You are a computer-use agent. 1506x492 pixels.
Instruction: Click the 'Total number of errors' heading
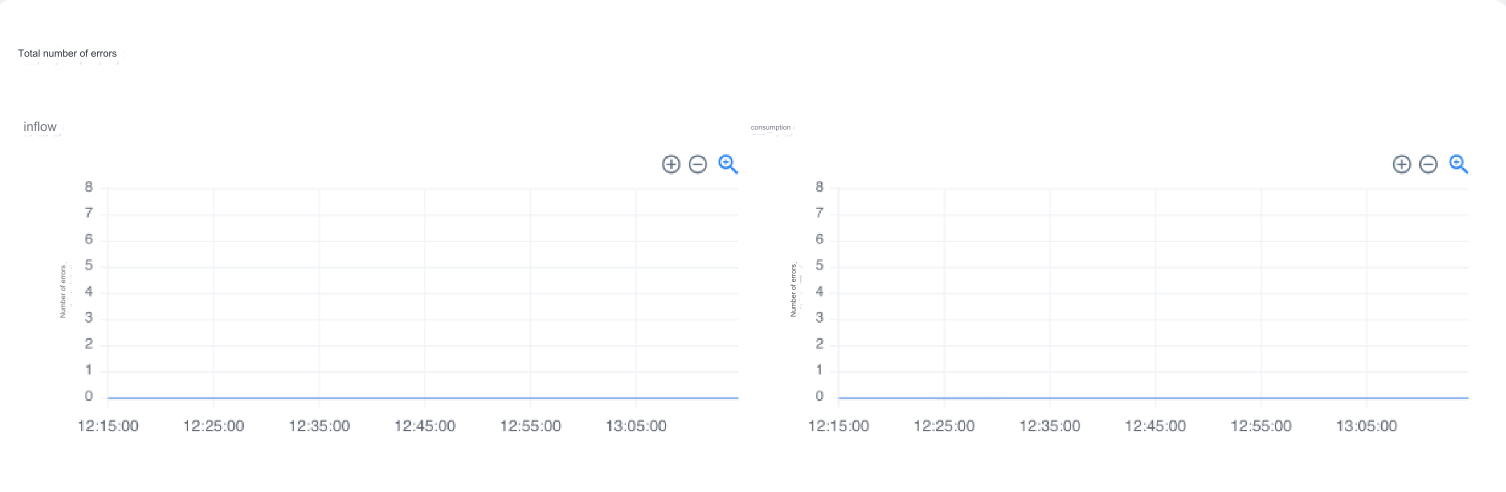(x=68, y=53)
